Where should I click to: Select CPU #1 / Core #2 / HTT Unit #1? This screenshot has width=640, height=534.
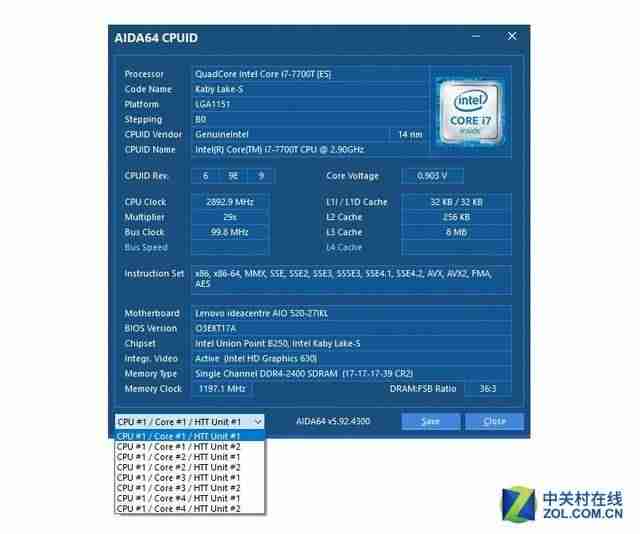point(190,457)
